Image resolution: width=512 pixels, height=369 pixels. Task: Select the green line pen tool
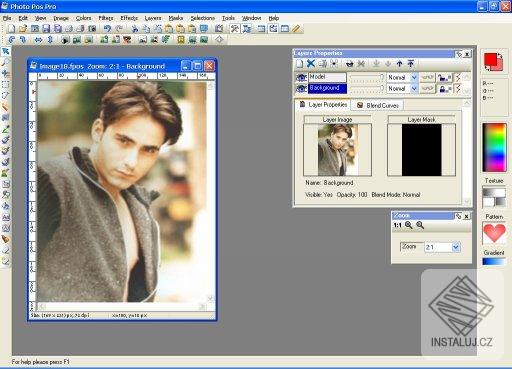click(6, 129)
